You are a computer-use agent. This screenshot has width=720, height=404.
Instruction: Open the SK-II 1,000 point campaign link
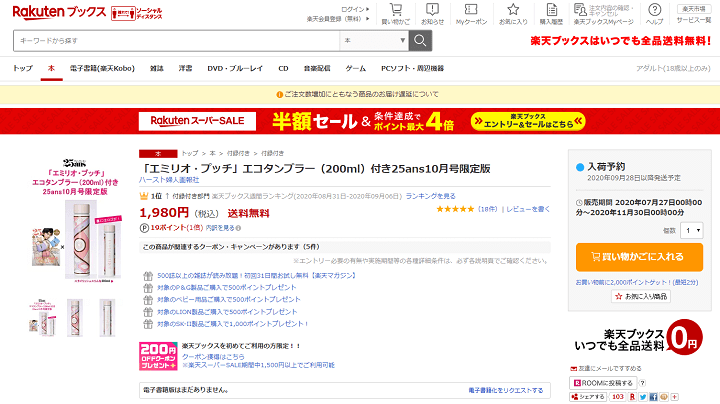tap(232, 324)
